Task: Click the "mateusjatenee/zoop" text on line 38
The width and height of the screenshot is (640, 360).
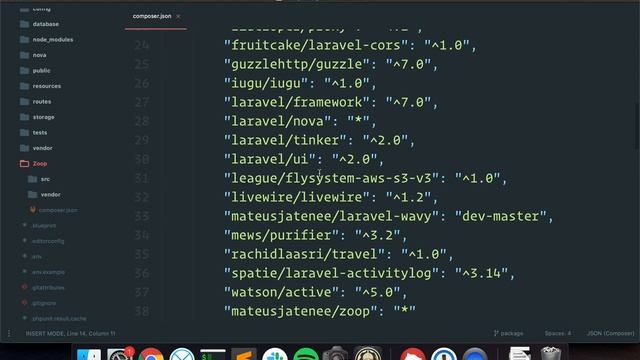Action: point(301,311)
